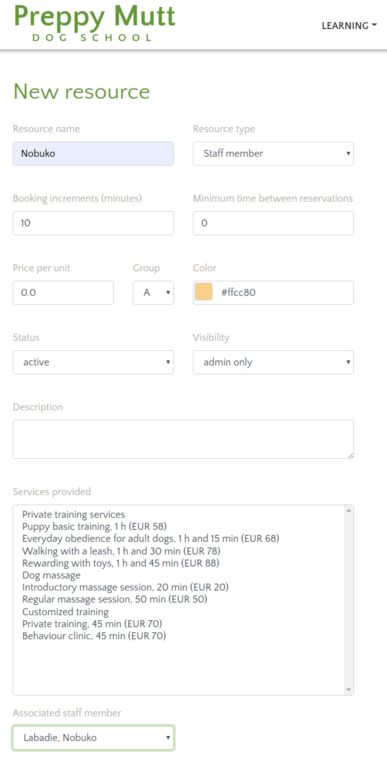The height and width of the screenshot is (760, 387).
Task: Click the Resource name field containing Nobuko
Action: tap(93, 154)
